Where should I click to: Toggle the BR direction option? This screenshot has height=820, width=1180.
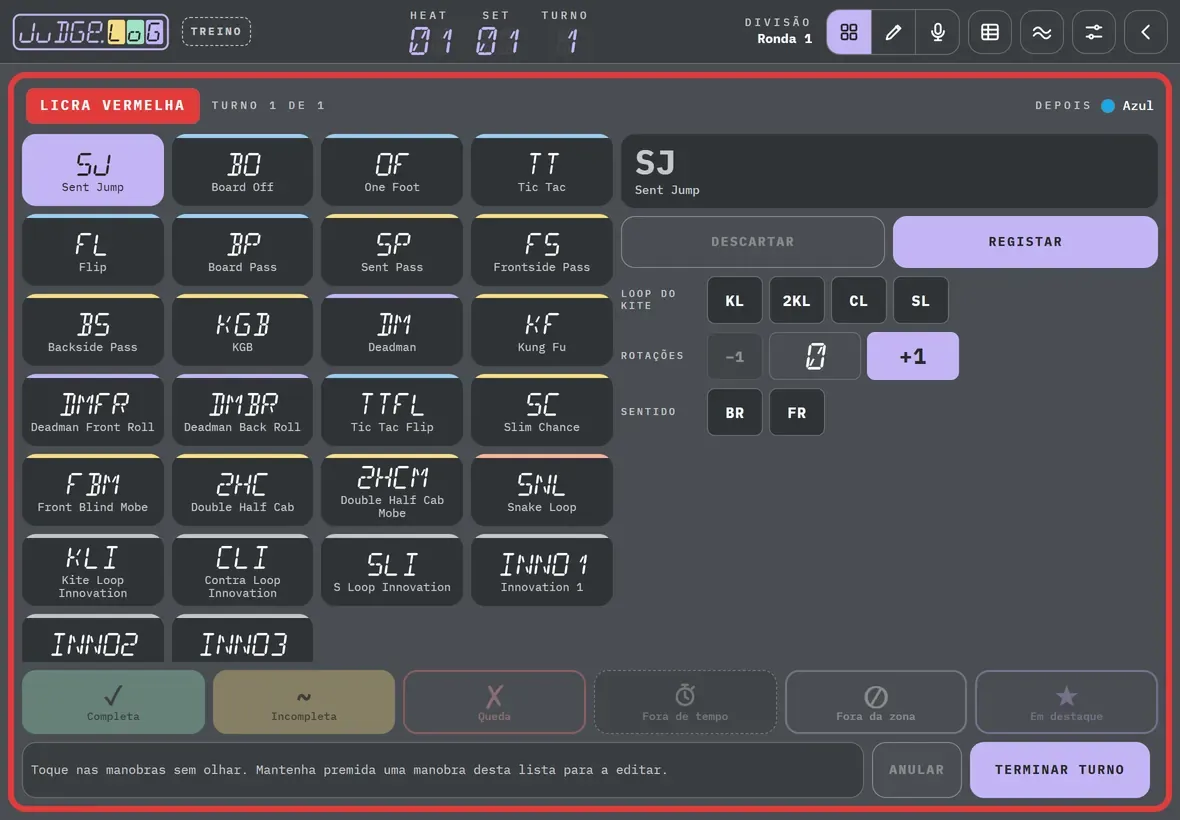click(x=734, y=412)
